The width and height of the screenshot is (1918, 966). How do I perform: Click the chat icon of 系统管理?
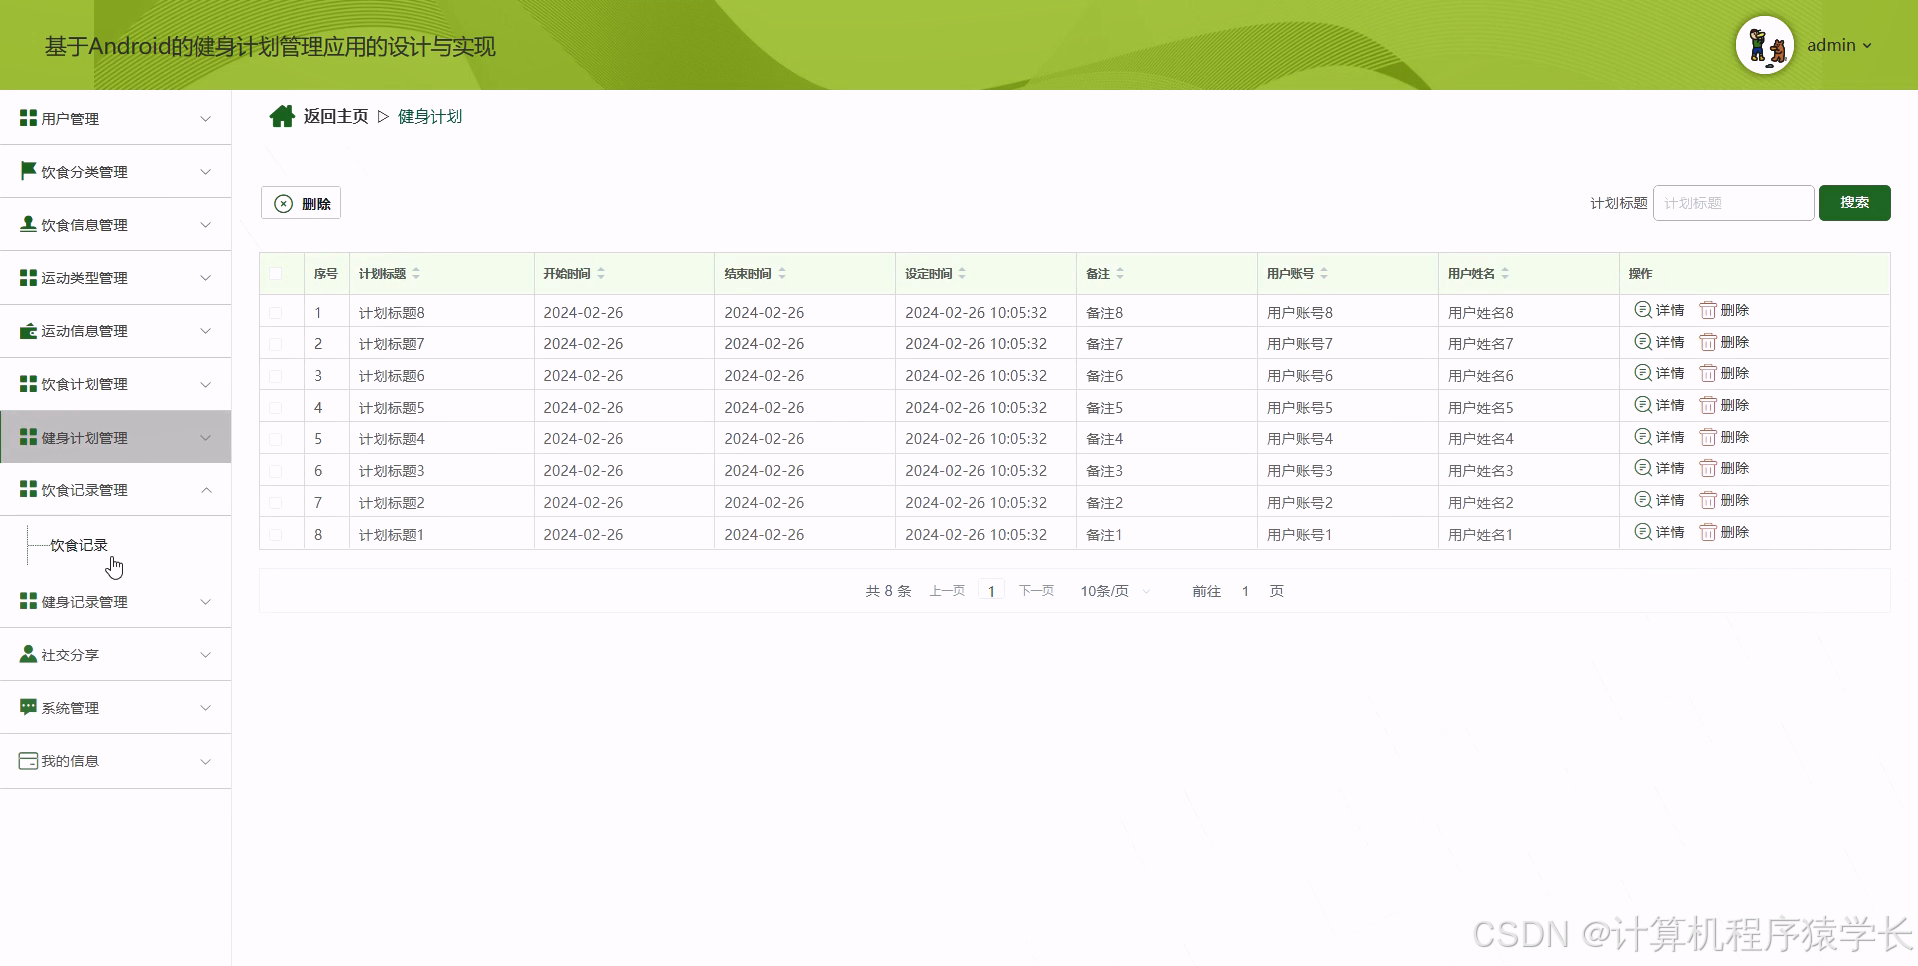28,707
